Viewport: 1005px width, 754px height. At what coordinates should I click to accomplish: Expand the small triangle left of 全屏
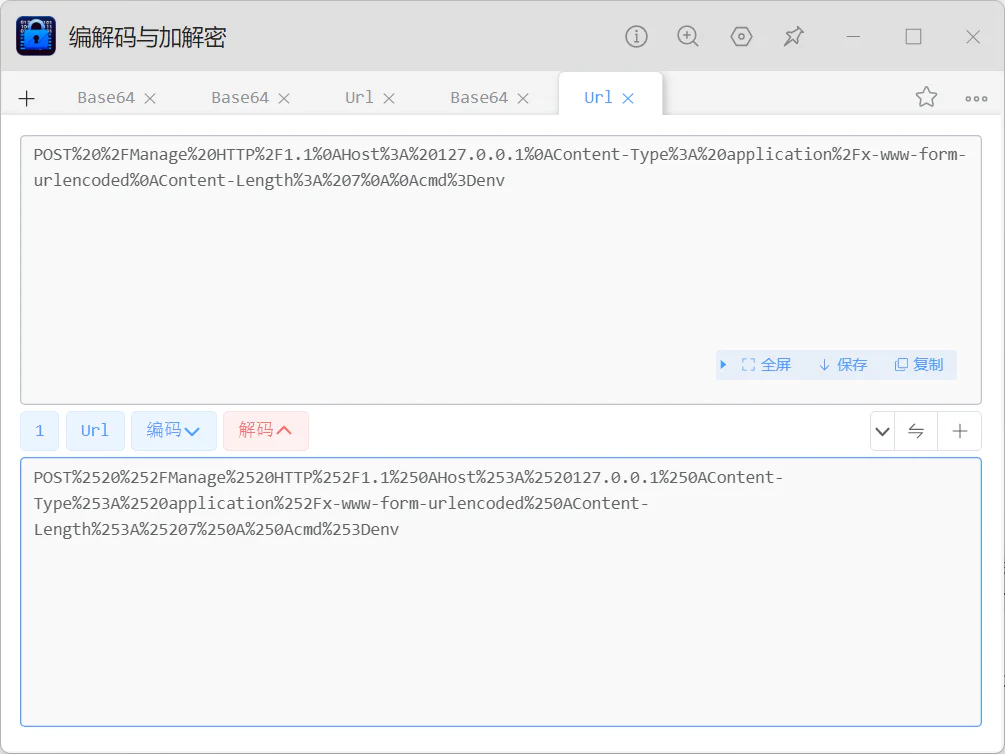(x=723, y=365)
